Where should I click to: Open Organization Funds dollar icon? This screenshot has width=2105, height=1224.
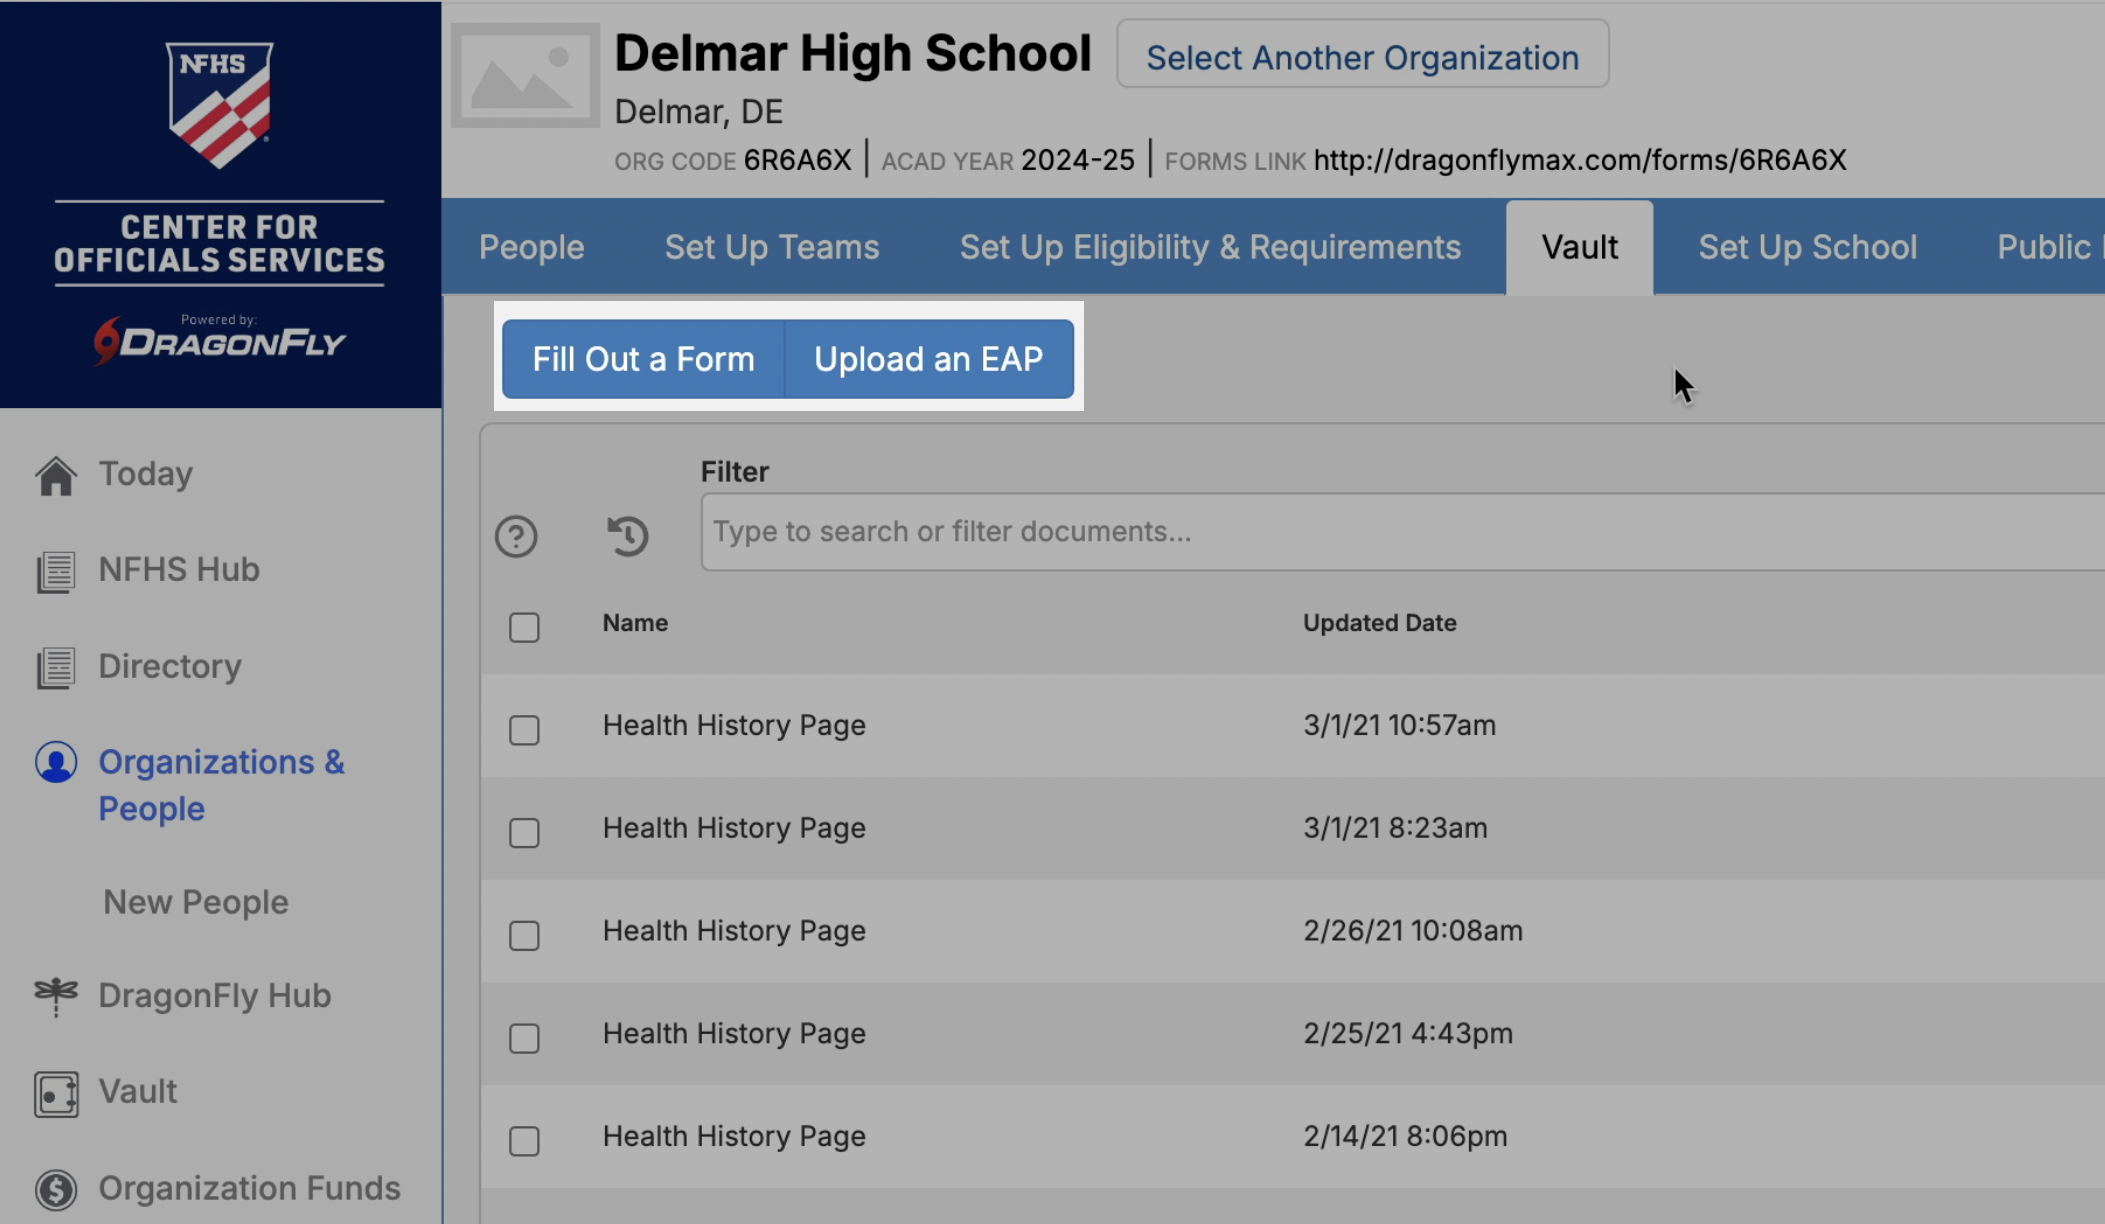pos(56,1189)
